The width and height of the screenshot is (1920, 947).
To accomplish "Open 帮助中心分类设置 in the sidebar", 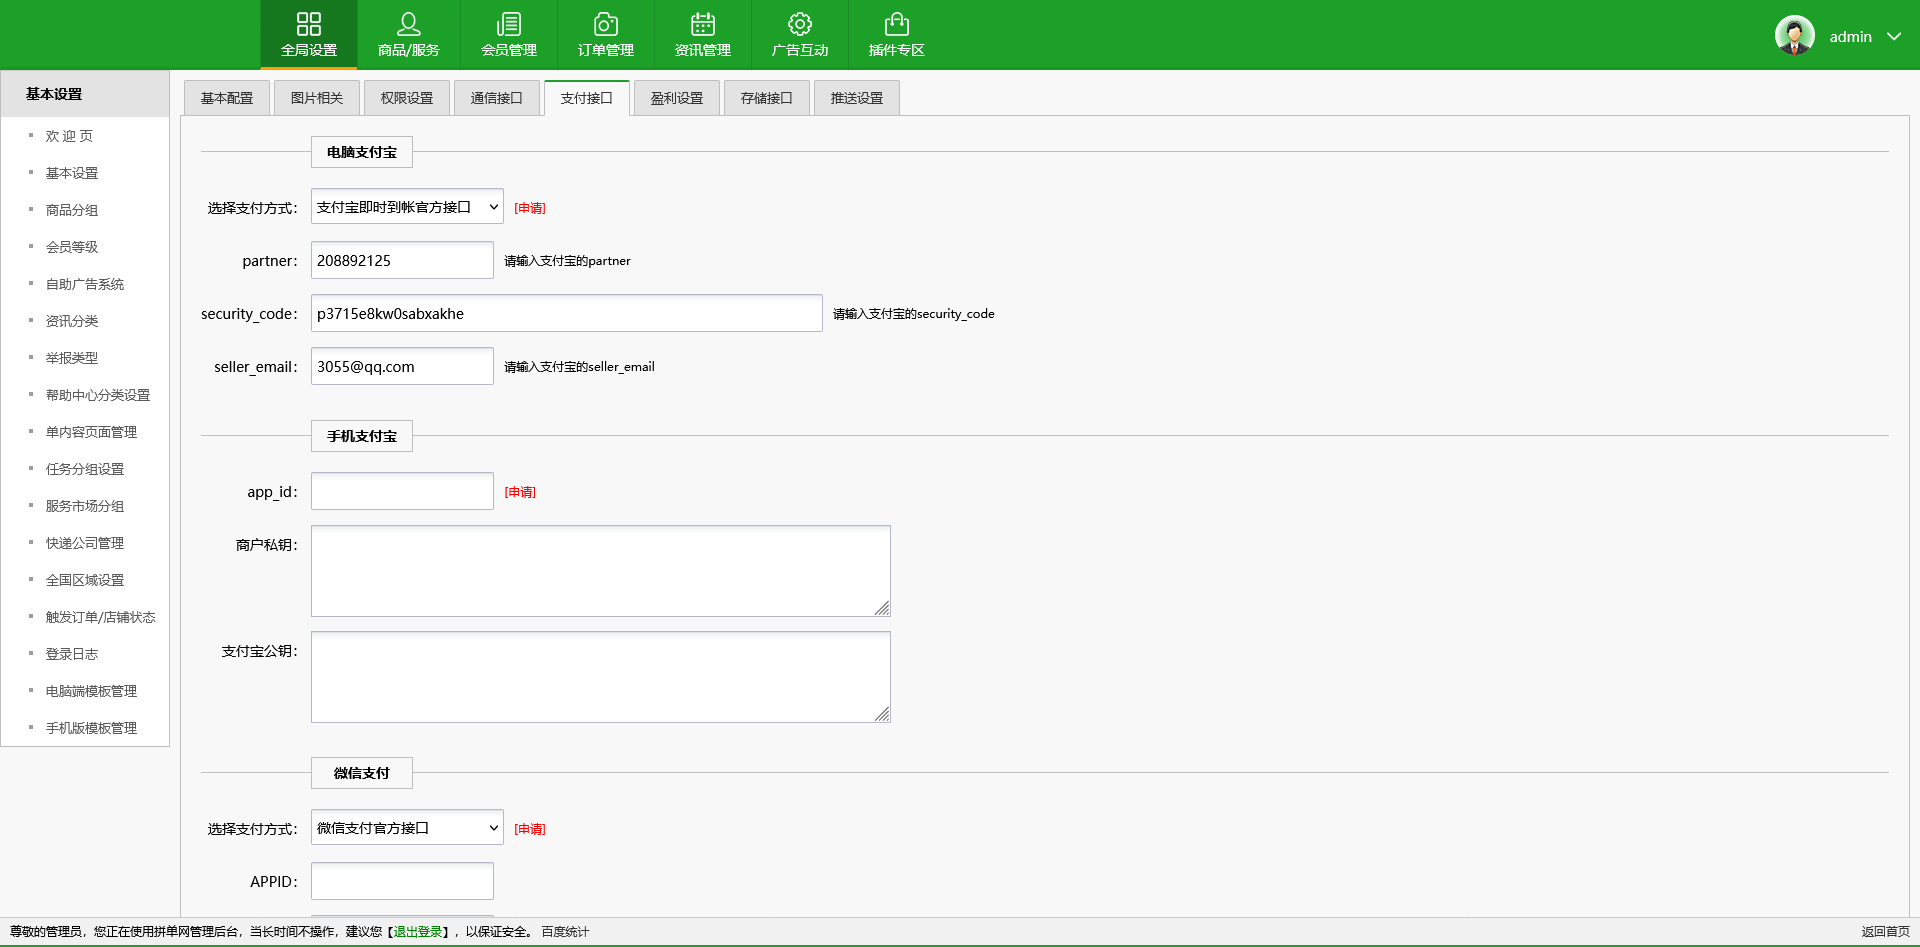I will pos(98,395).
